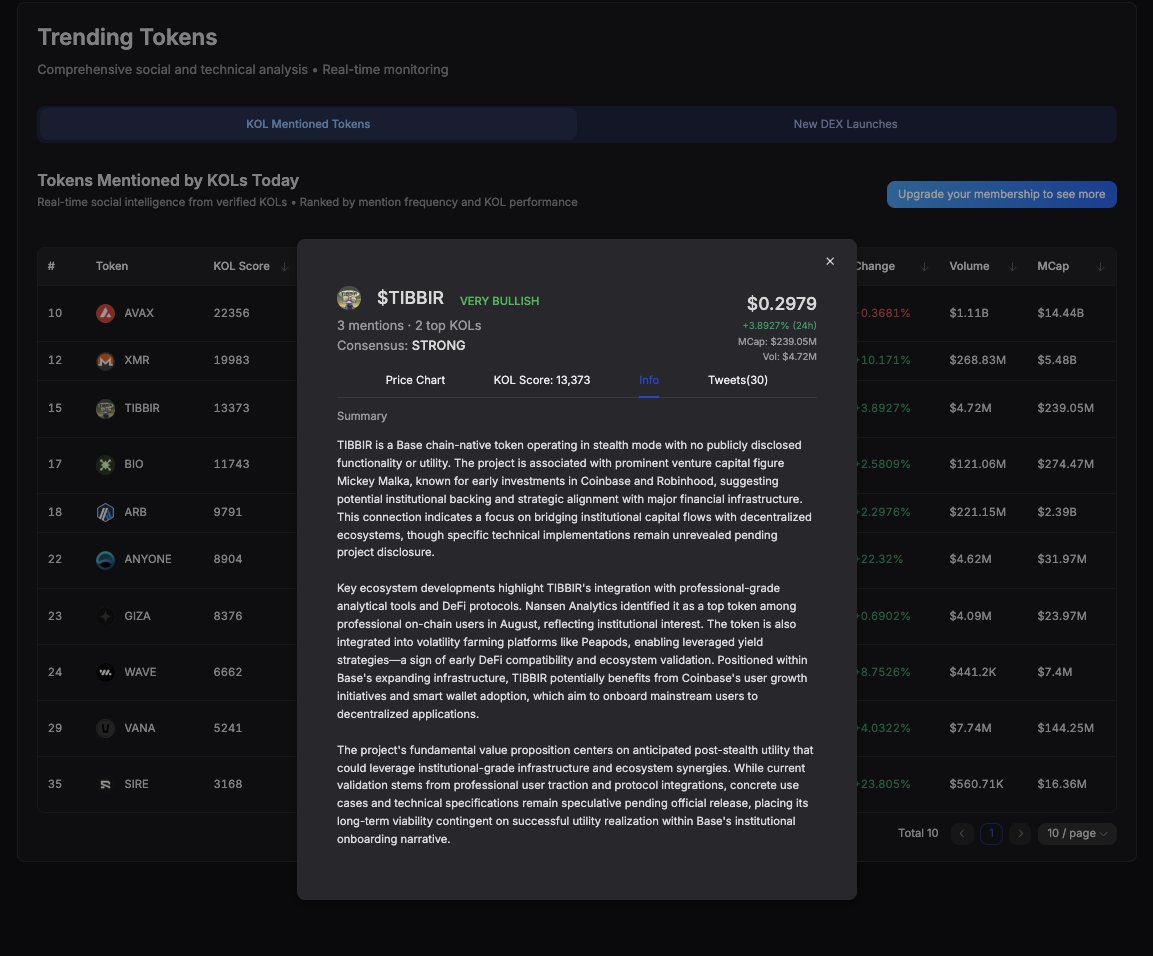Image resolution: width=1153 pixels, height=956 pixels.
Task: Click the $TIBBIR avatar in the dialog
Action: click(x=349, y=298)
